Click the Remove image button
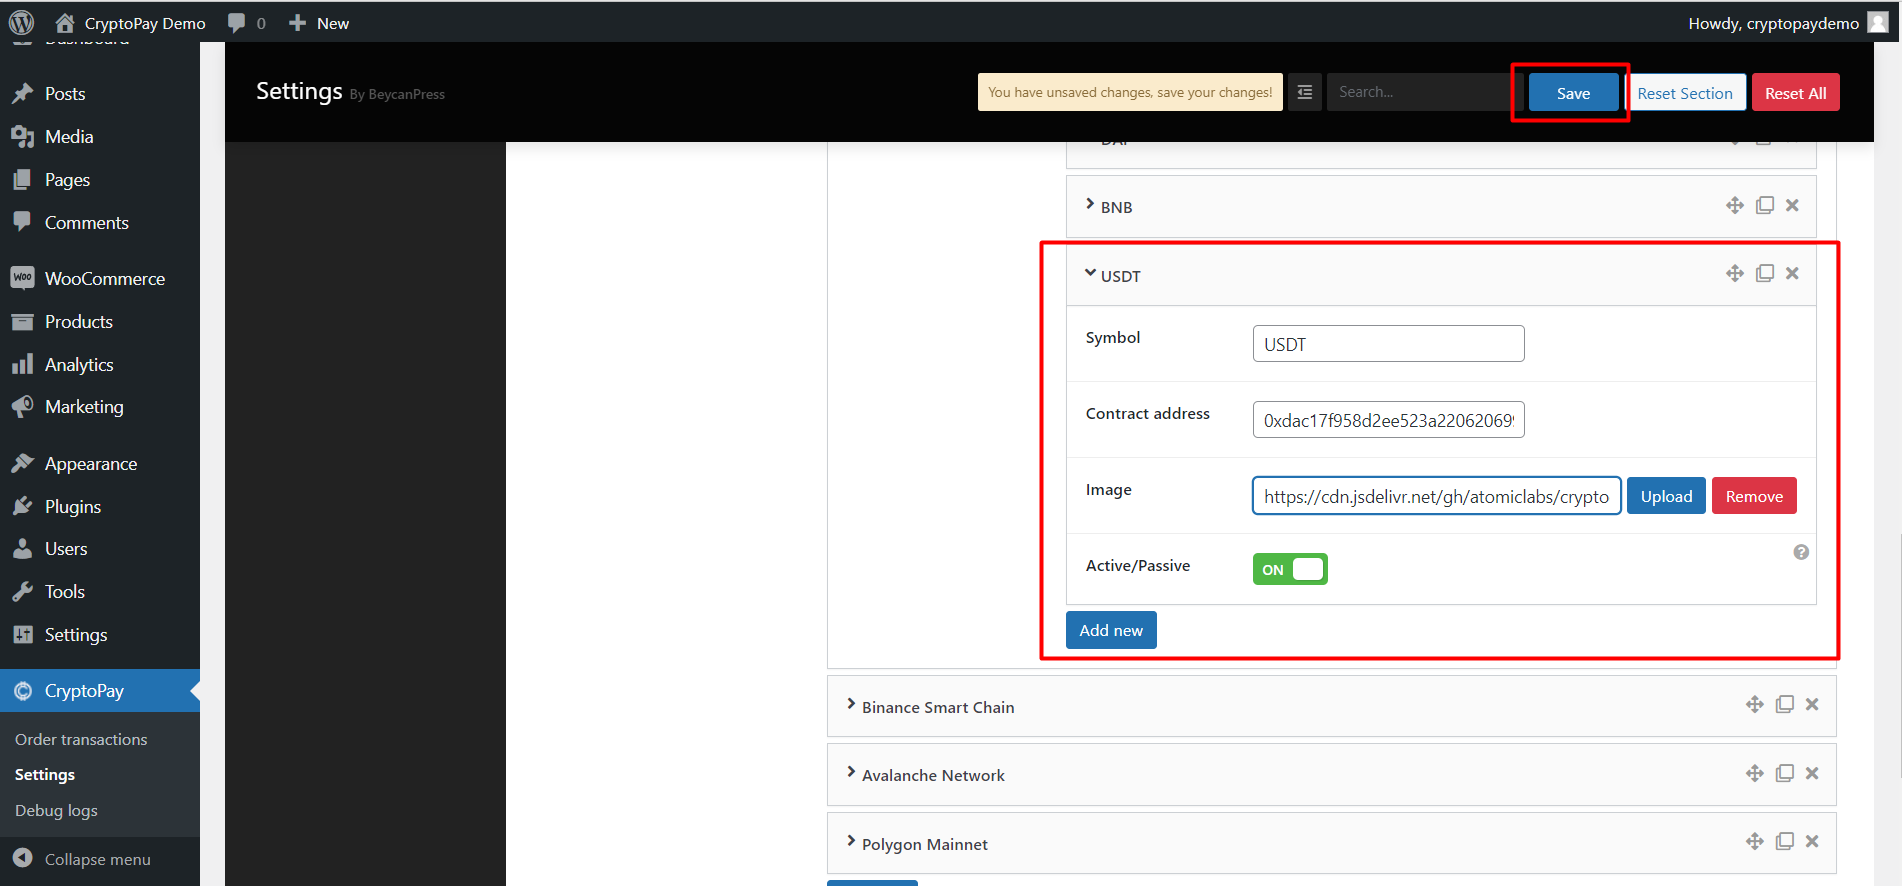Viewport: 1902px width, 886px height. pyautogui.click(x=1754, y=496)
